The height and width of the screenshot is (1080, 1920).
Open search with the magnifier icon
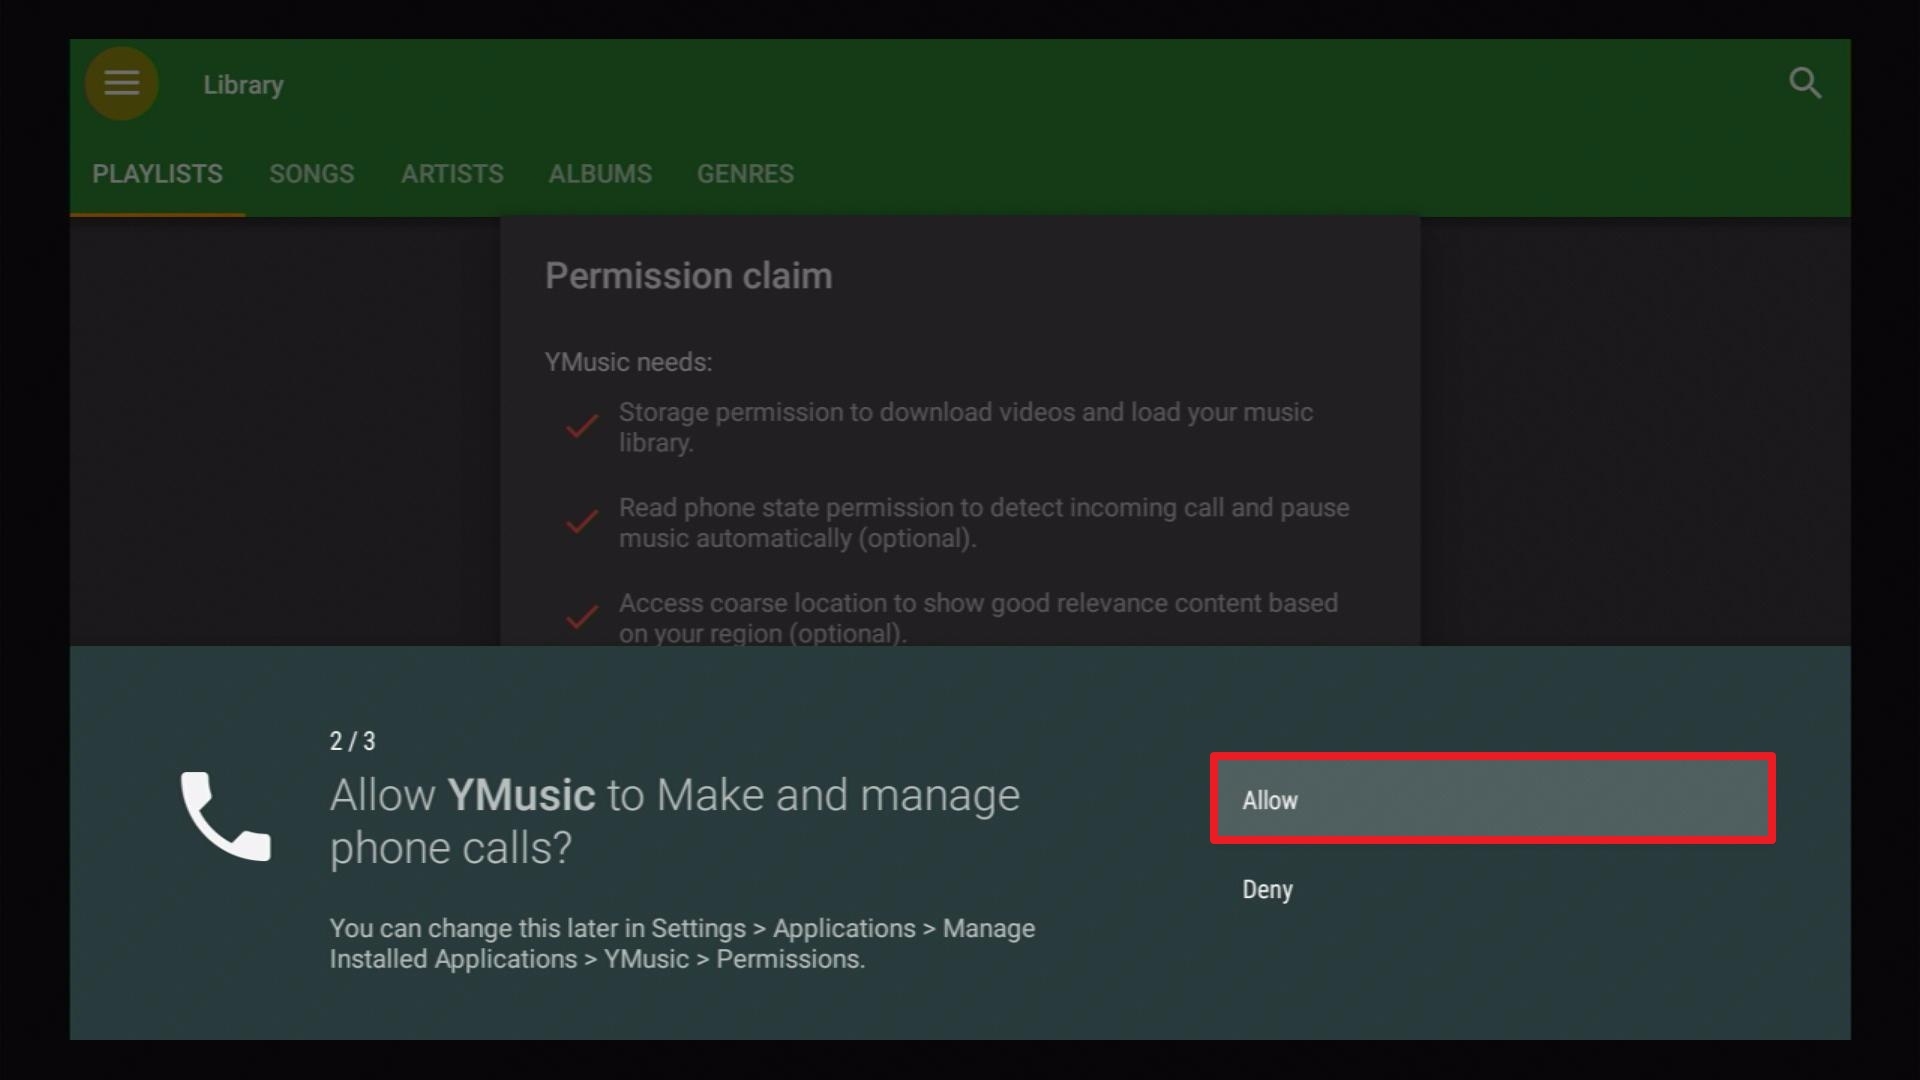pyautogui.click(x=1805, y=83)
